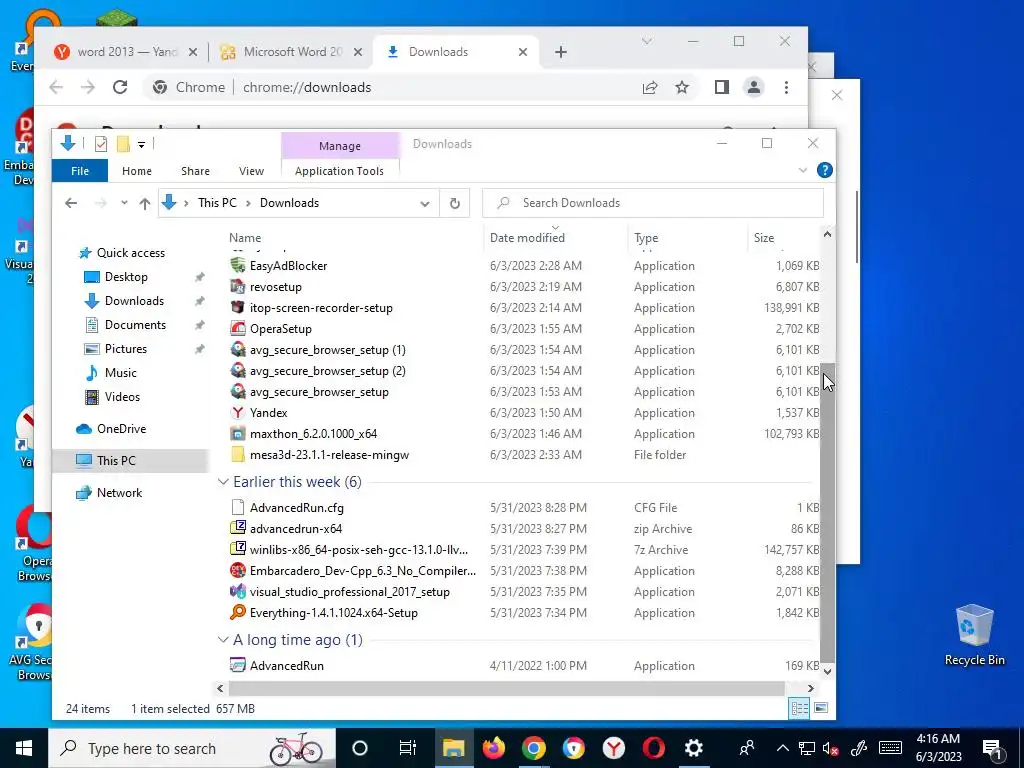1024x768 pixels.
Task: Open recent locations dropdown arrow
Action: click(124, 203)
